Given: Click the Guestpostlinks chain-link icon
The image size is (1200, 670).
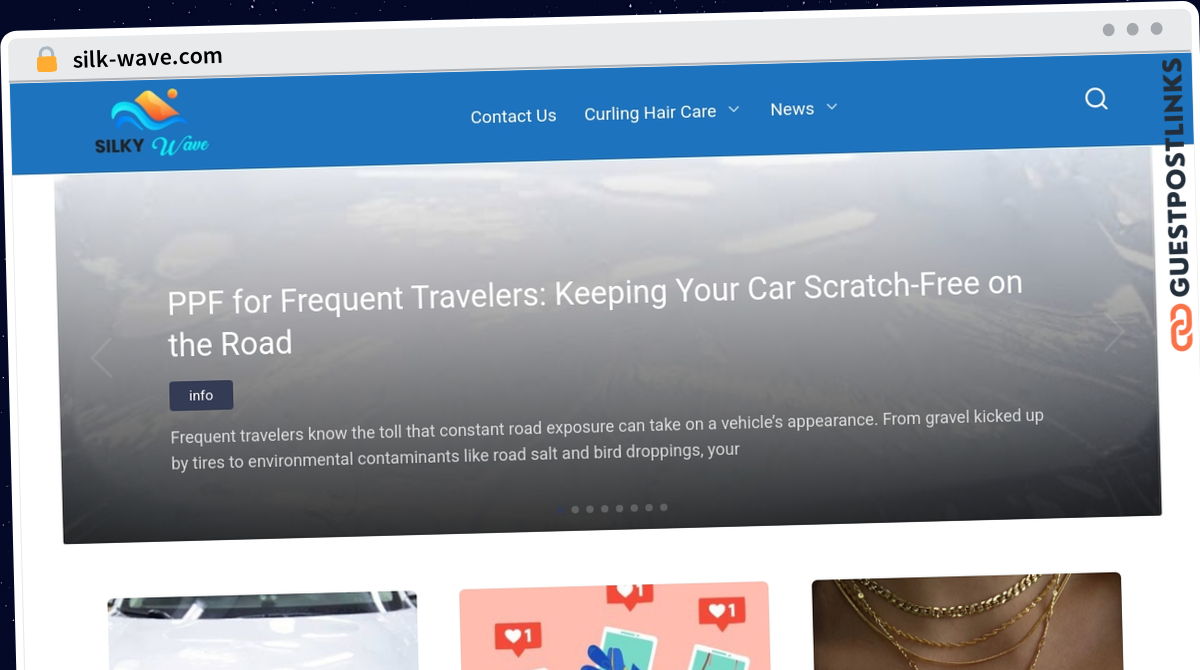Looking at the screenshot, I should [1183, 329].
